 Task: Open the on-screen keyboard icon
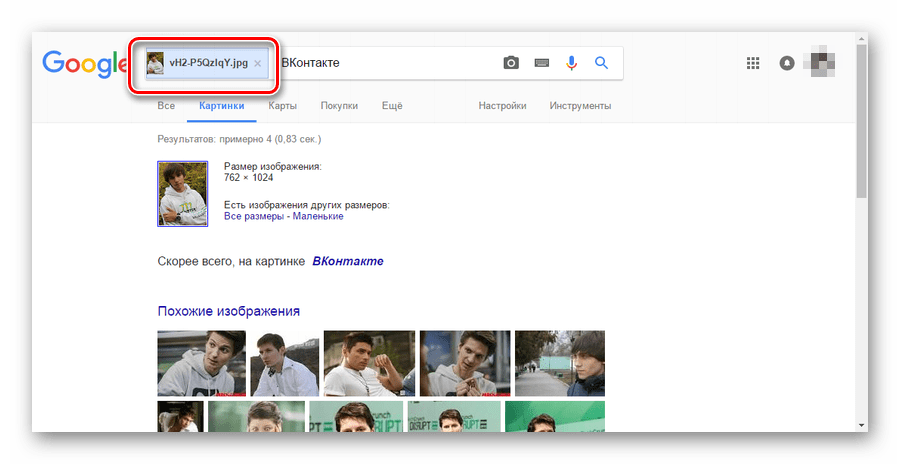pos(541,63)
